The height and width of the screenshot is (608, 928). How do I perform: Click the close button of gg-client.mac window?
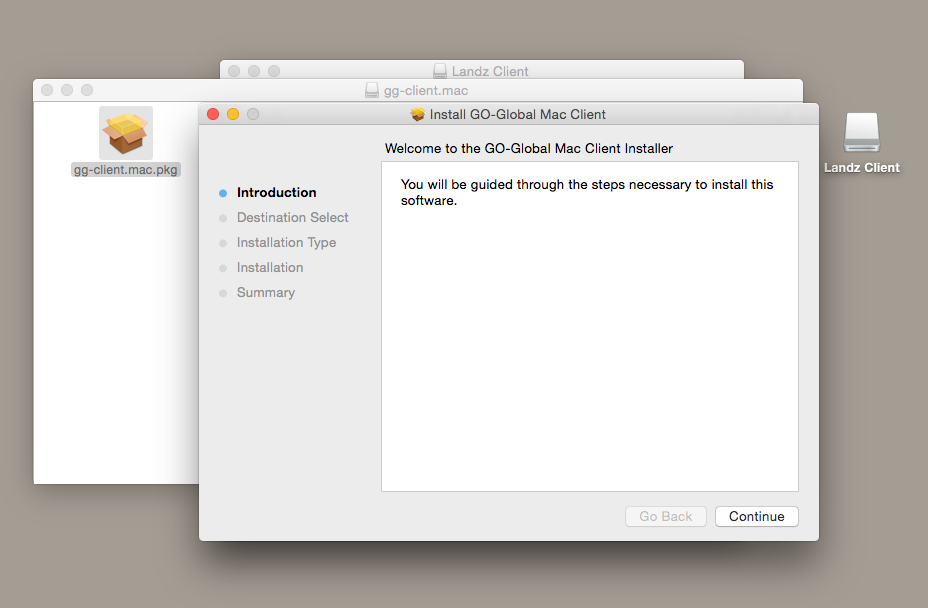47,90
